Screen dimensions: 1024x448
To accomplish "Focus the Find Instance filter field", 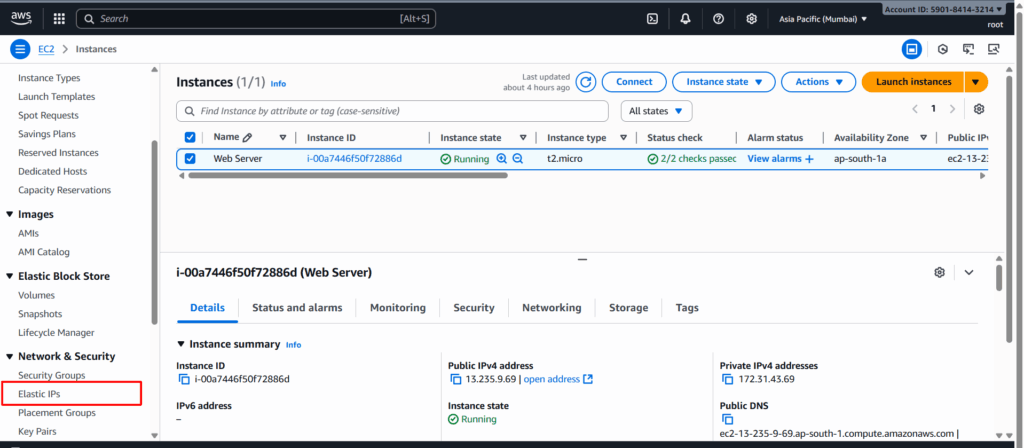I will coord(392,111).
